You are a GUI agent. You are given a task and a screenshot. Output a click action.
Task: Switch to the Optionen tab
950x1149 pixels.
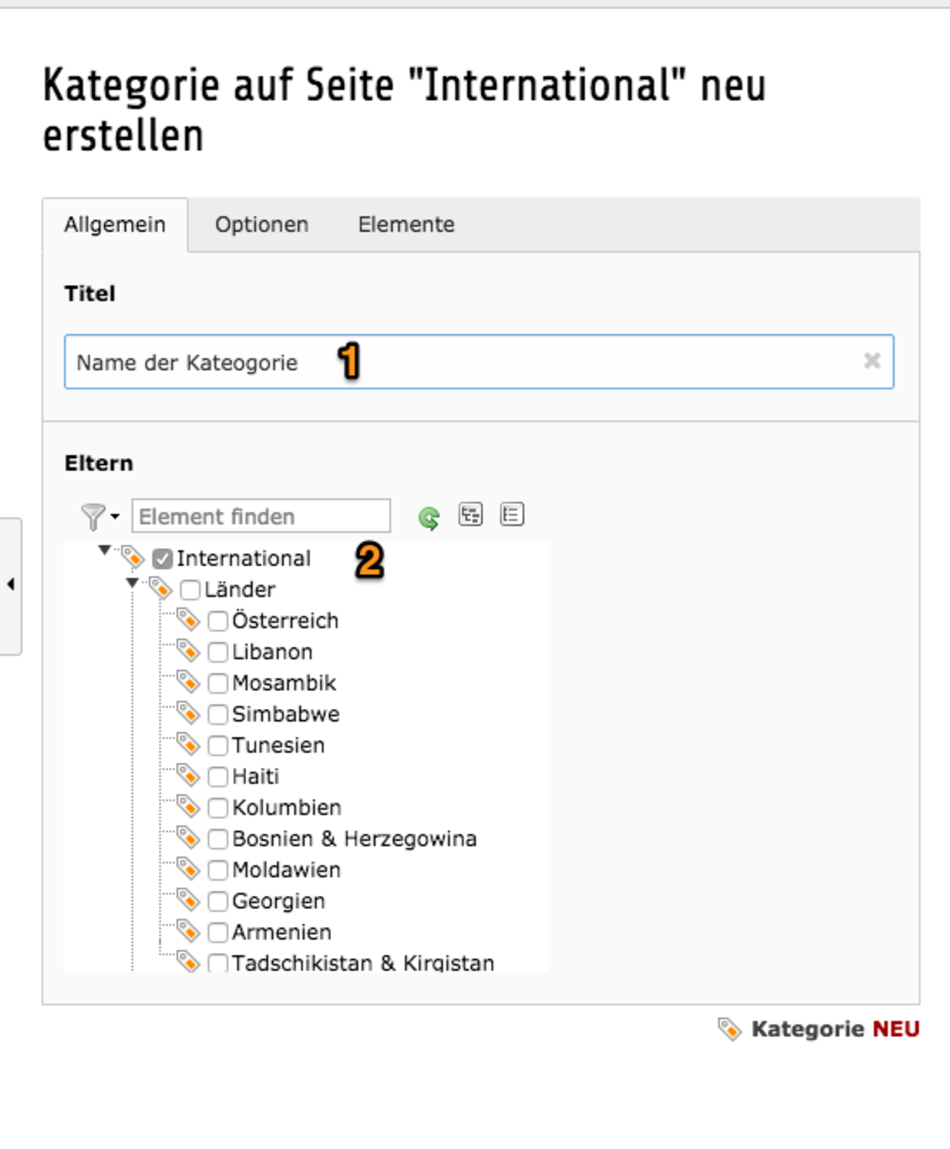[262, 224]
